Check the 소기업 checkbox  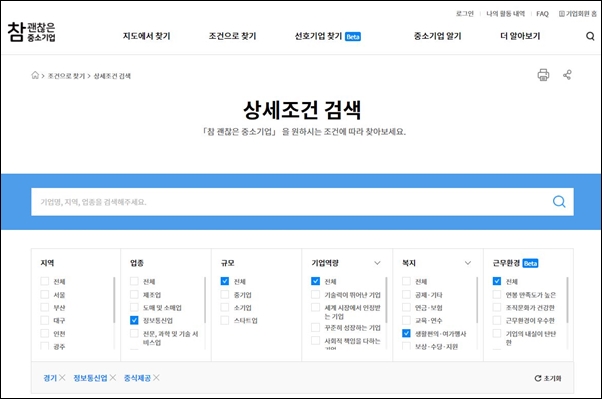pos(225,307)
